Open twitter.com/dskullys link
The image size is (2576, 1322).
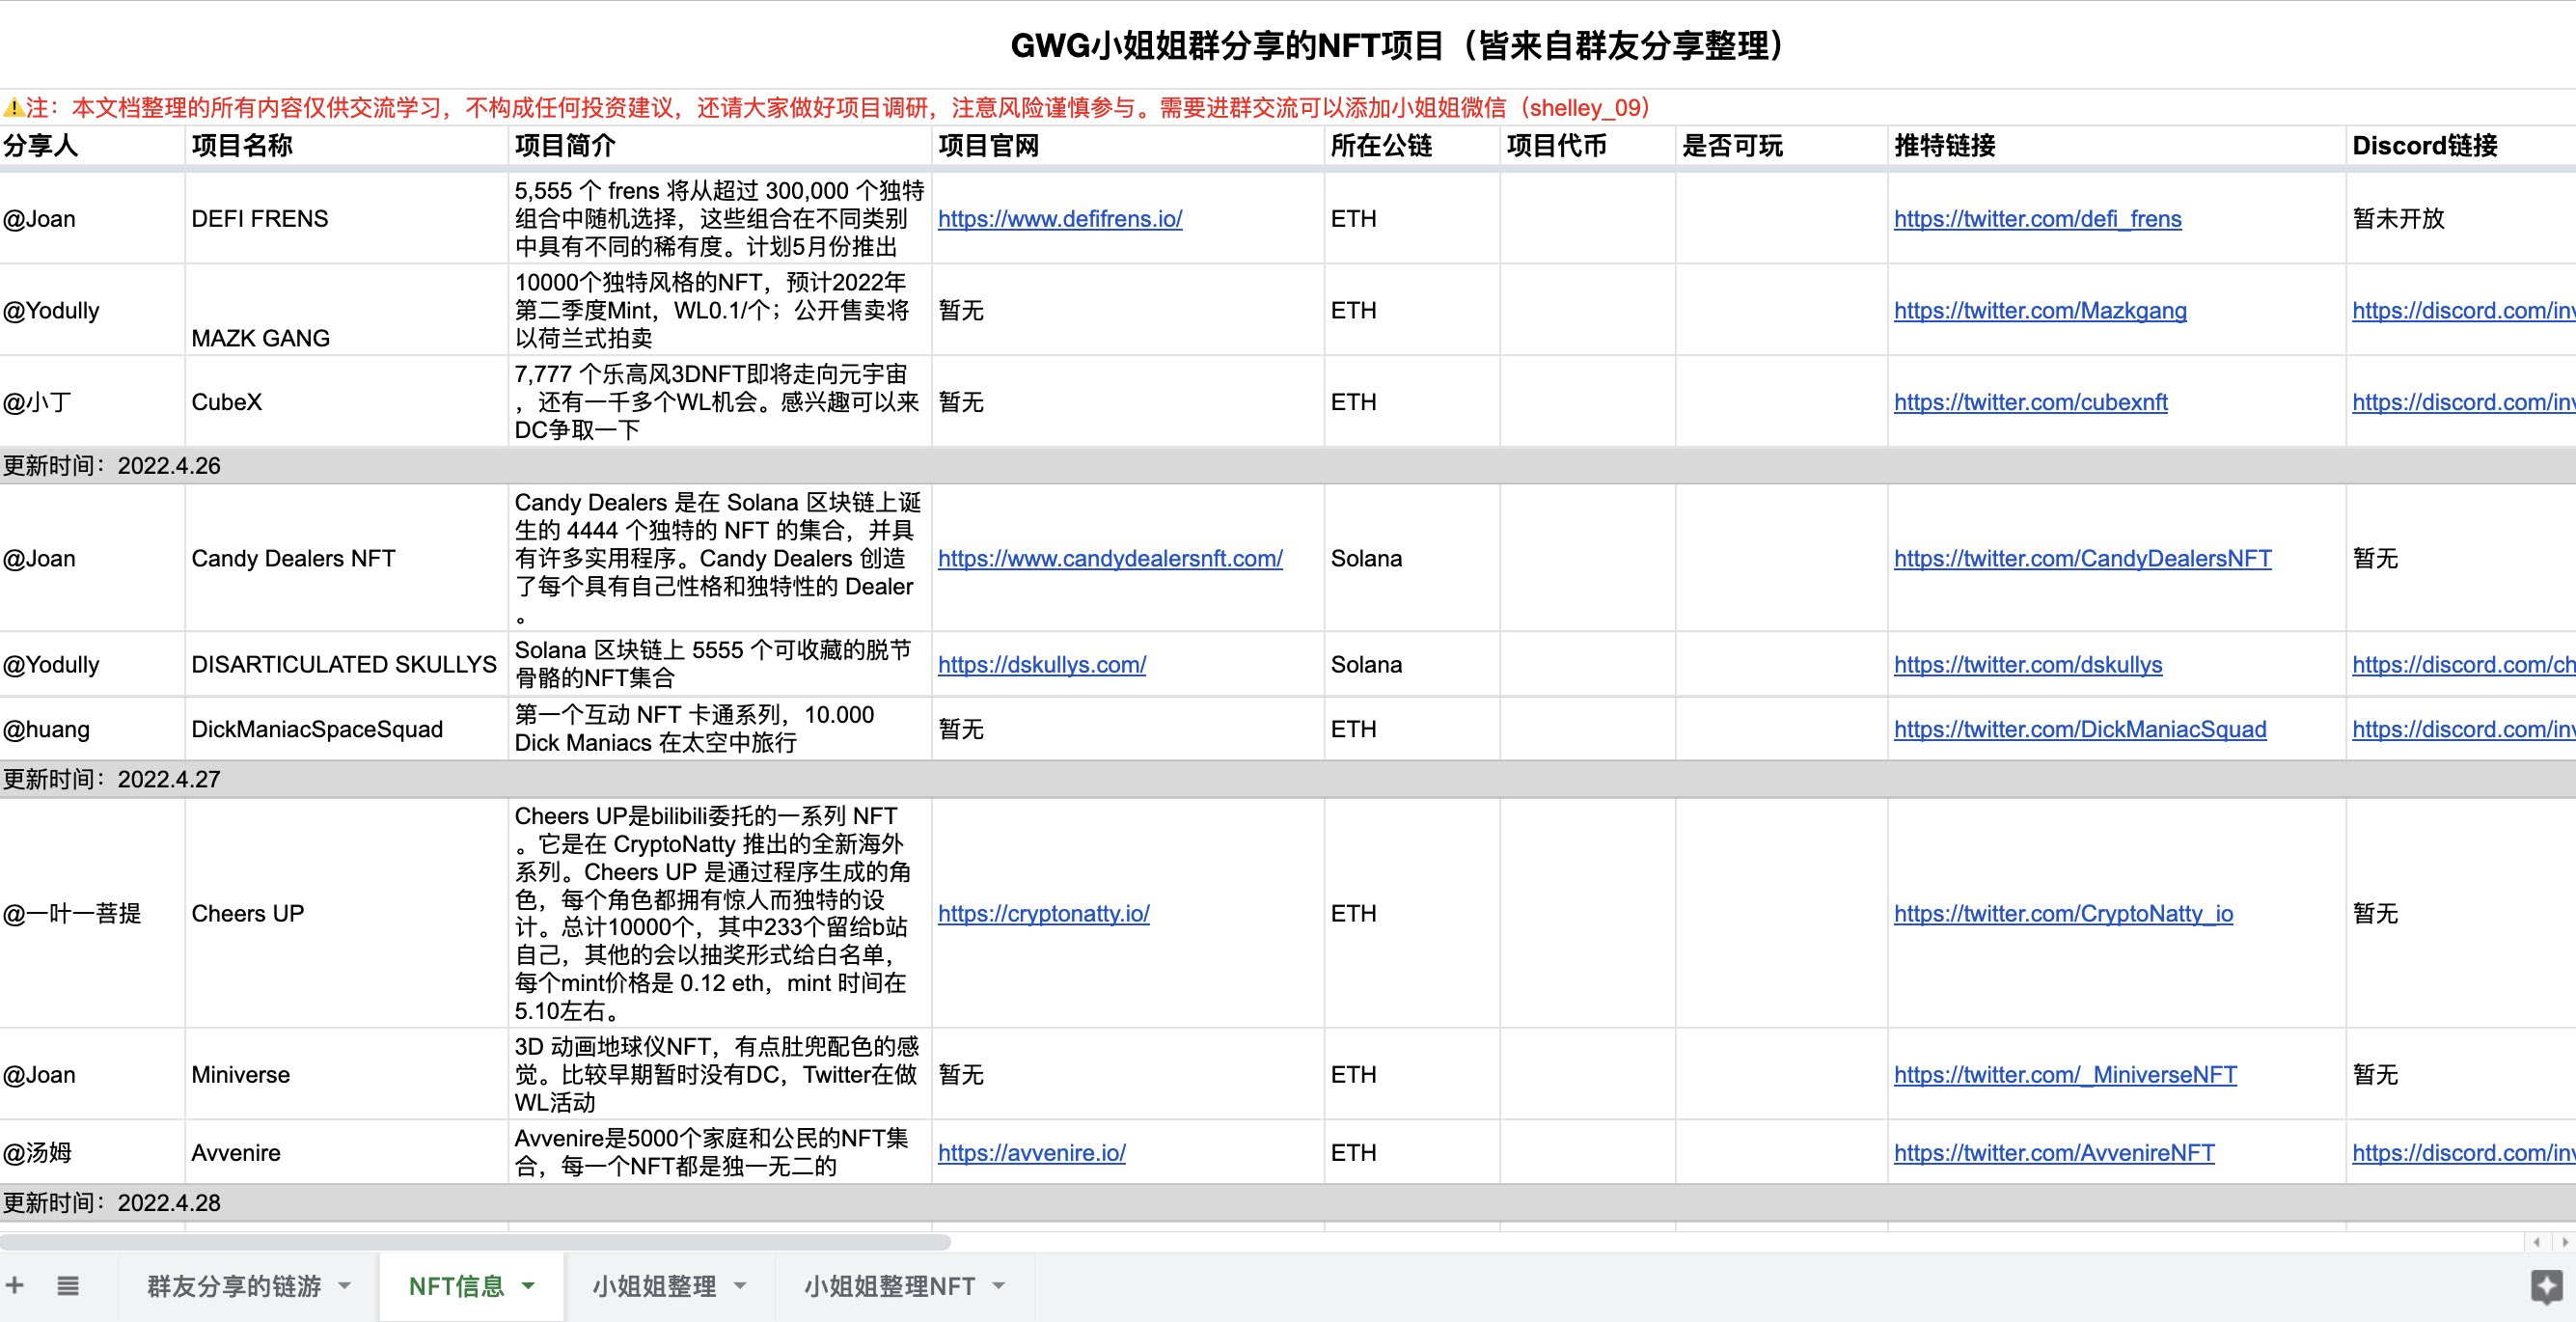point(2028,665)
